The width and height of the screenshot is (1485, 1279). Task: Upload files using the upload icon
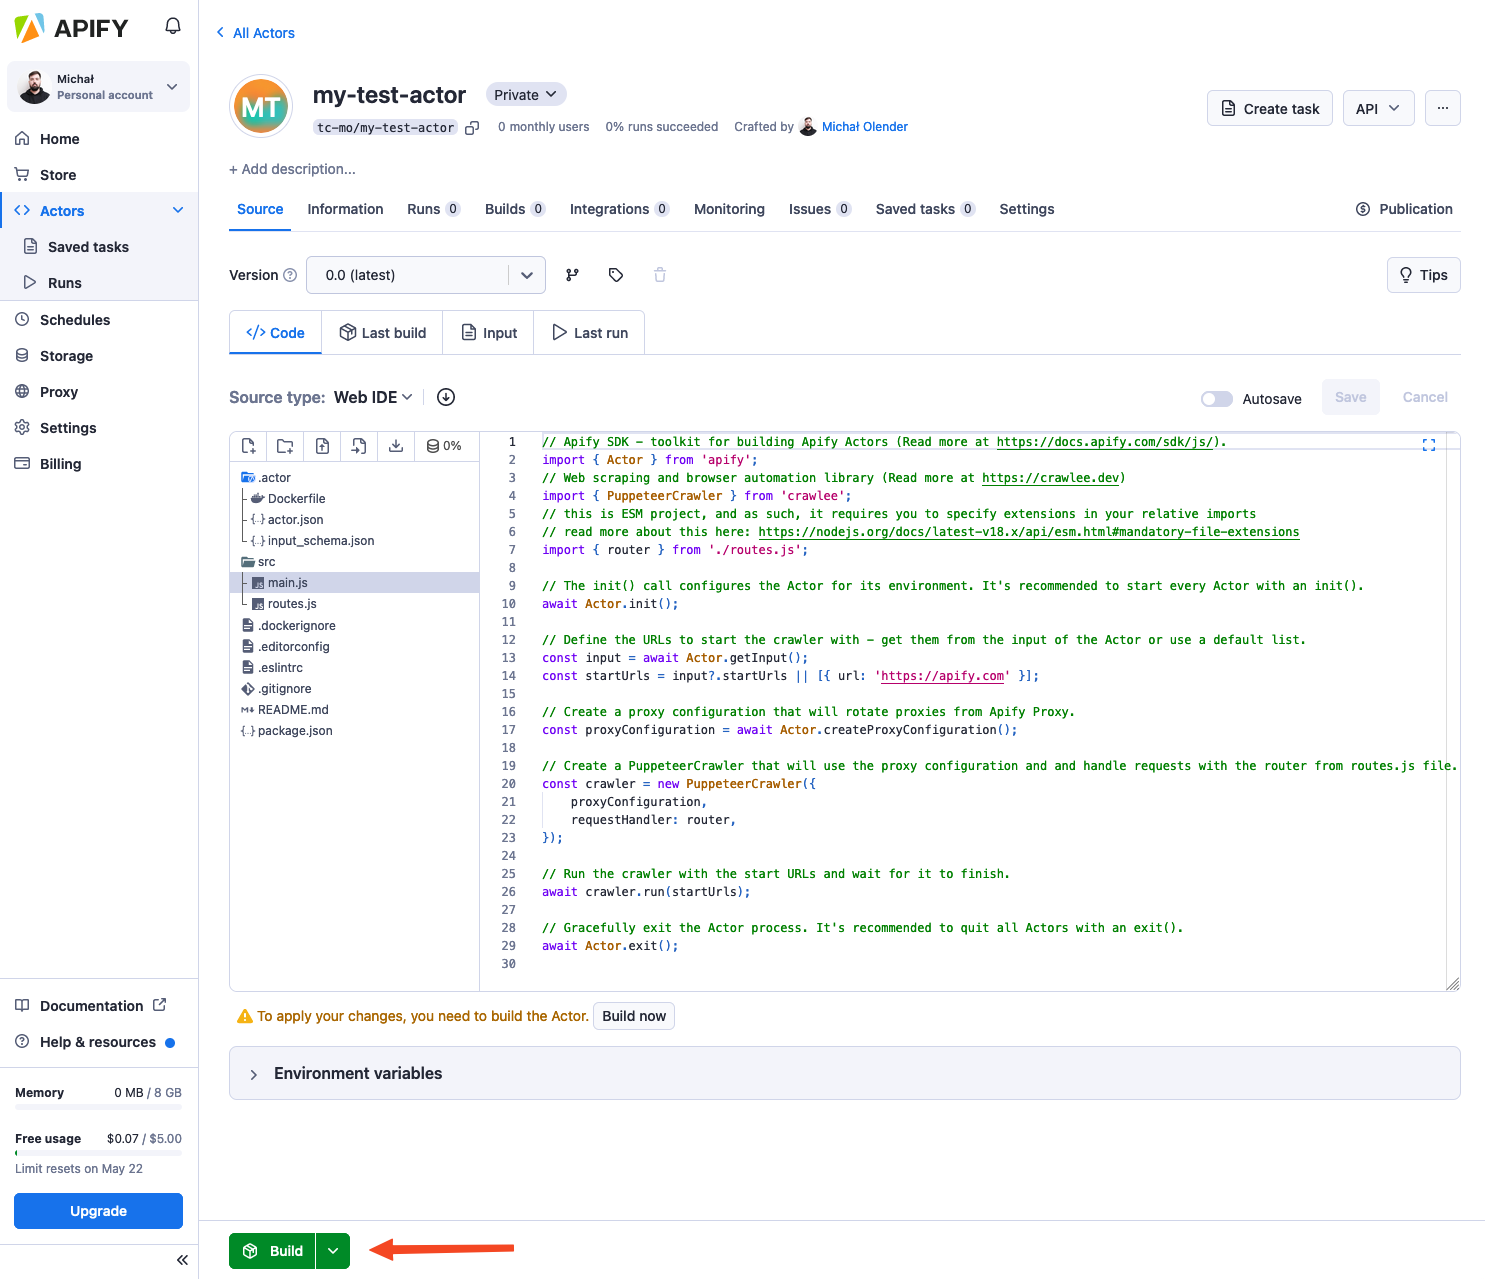[321, 446]
